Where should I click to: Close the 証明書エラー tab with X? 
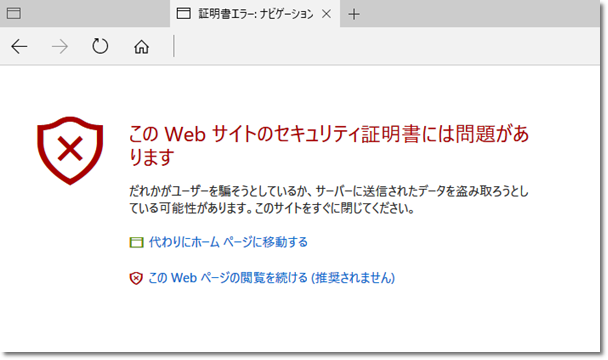point(326,14)
